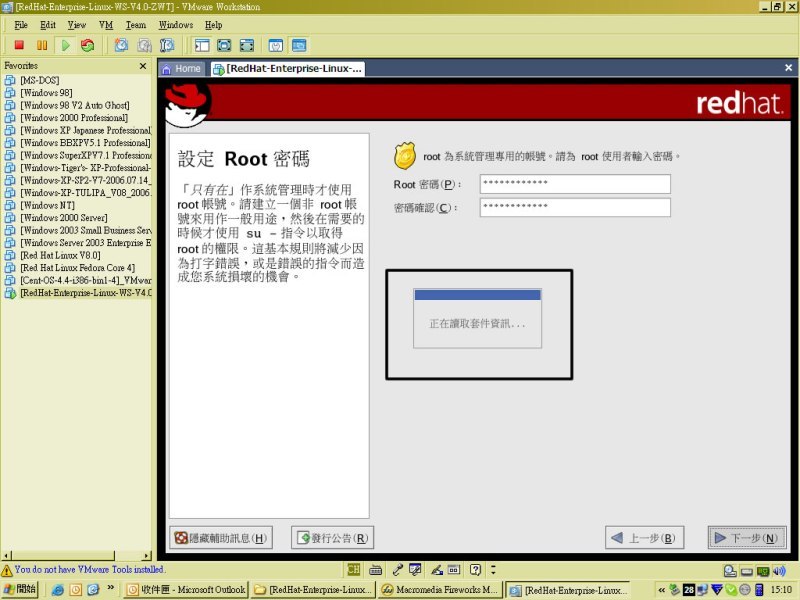Image resolution: width=800 pixels, height=600 pixels.
Task: Close the Favorites panel
Action: coord(143,66)
